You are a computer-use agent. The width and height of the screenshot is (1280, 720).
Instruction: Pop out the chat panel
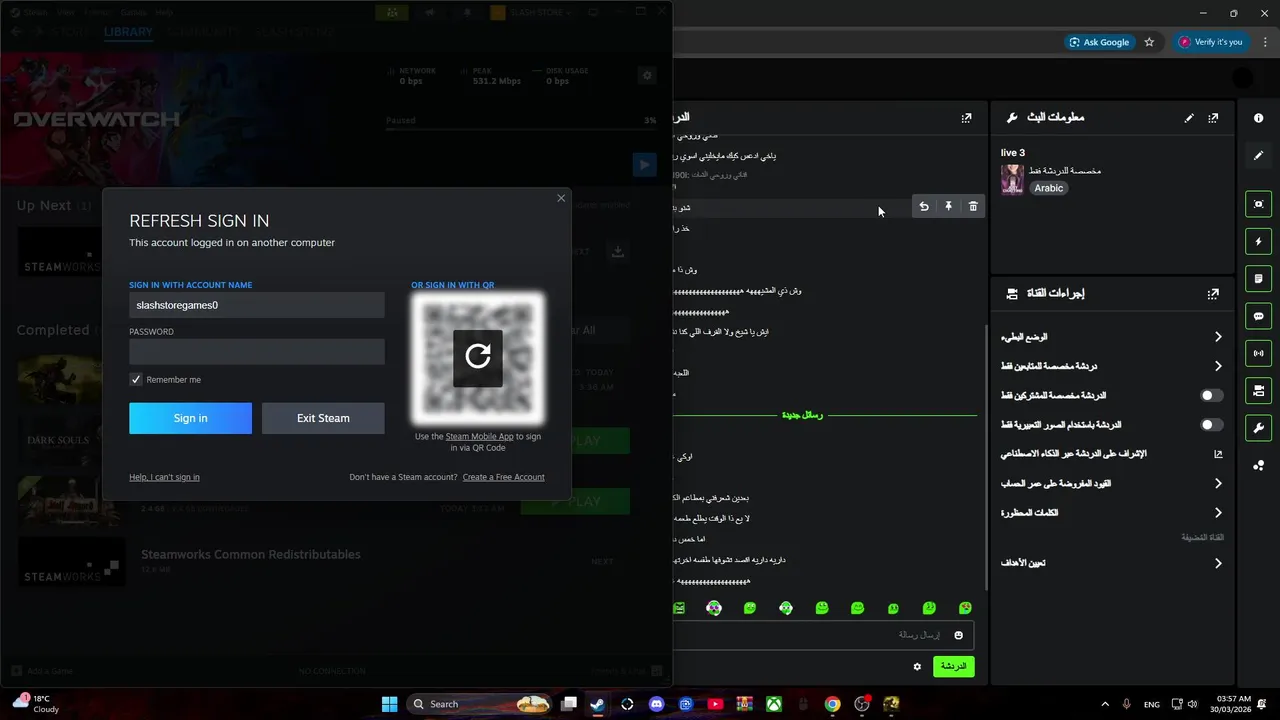(966, 118)
